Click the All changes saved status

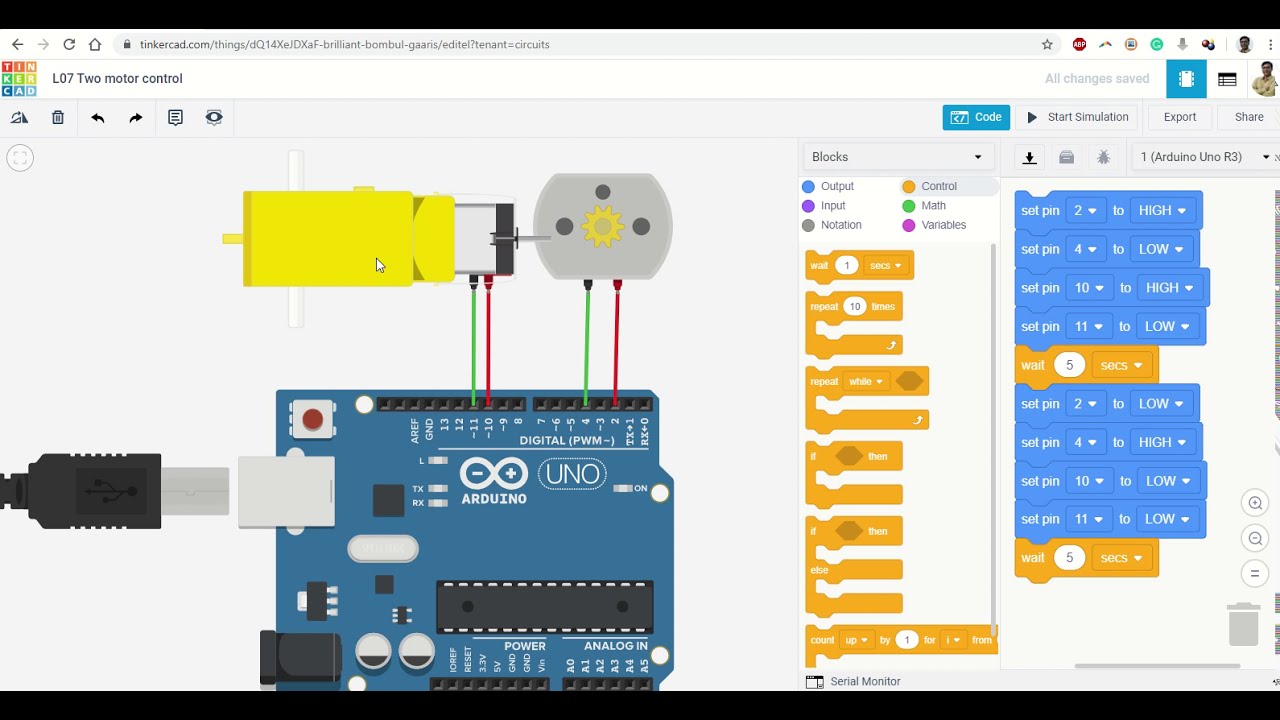click(1097, 79)
